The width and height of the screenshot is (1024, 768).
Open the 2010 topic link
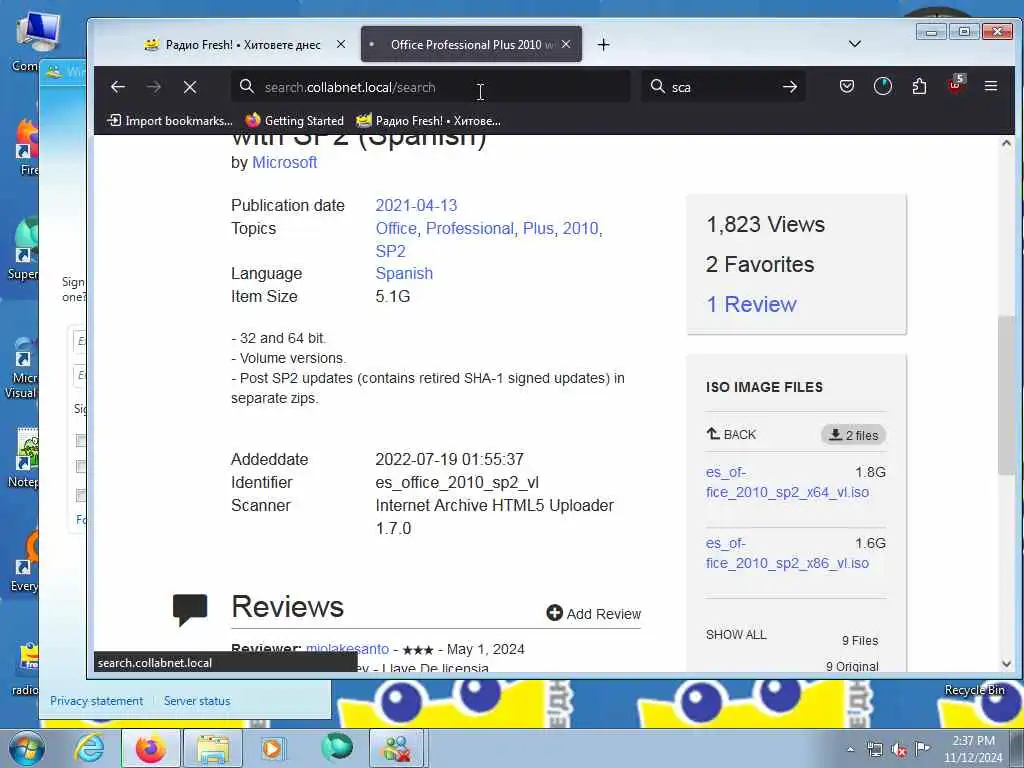point(581,229)
